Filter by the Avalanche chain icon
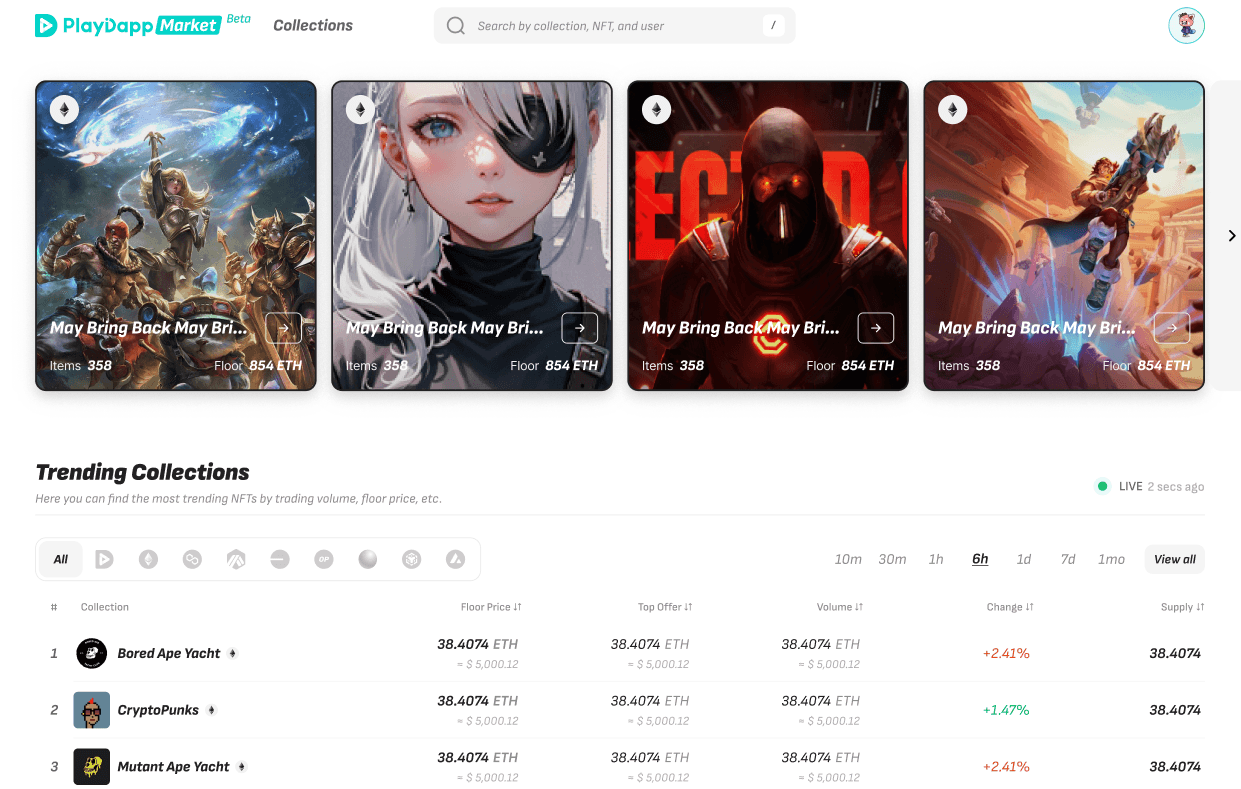The image size is (1241, 789). click(455, 559)
